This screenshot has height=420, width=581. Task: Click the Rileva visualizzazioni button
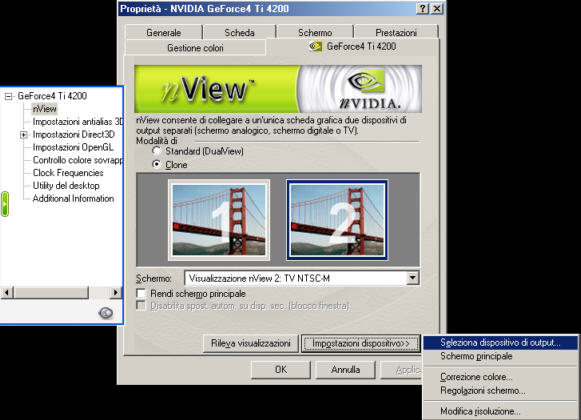click(250, 343)
